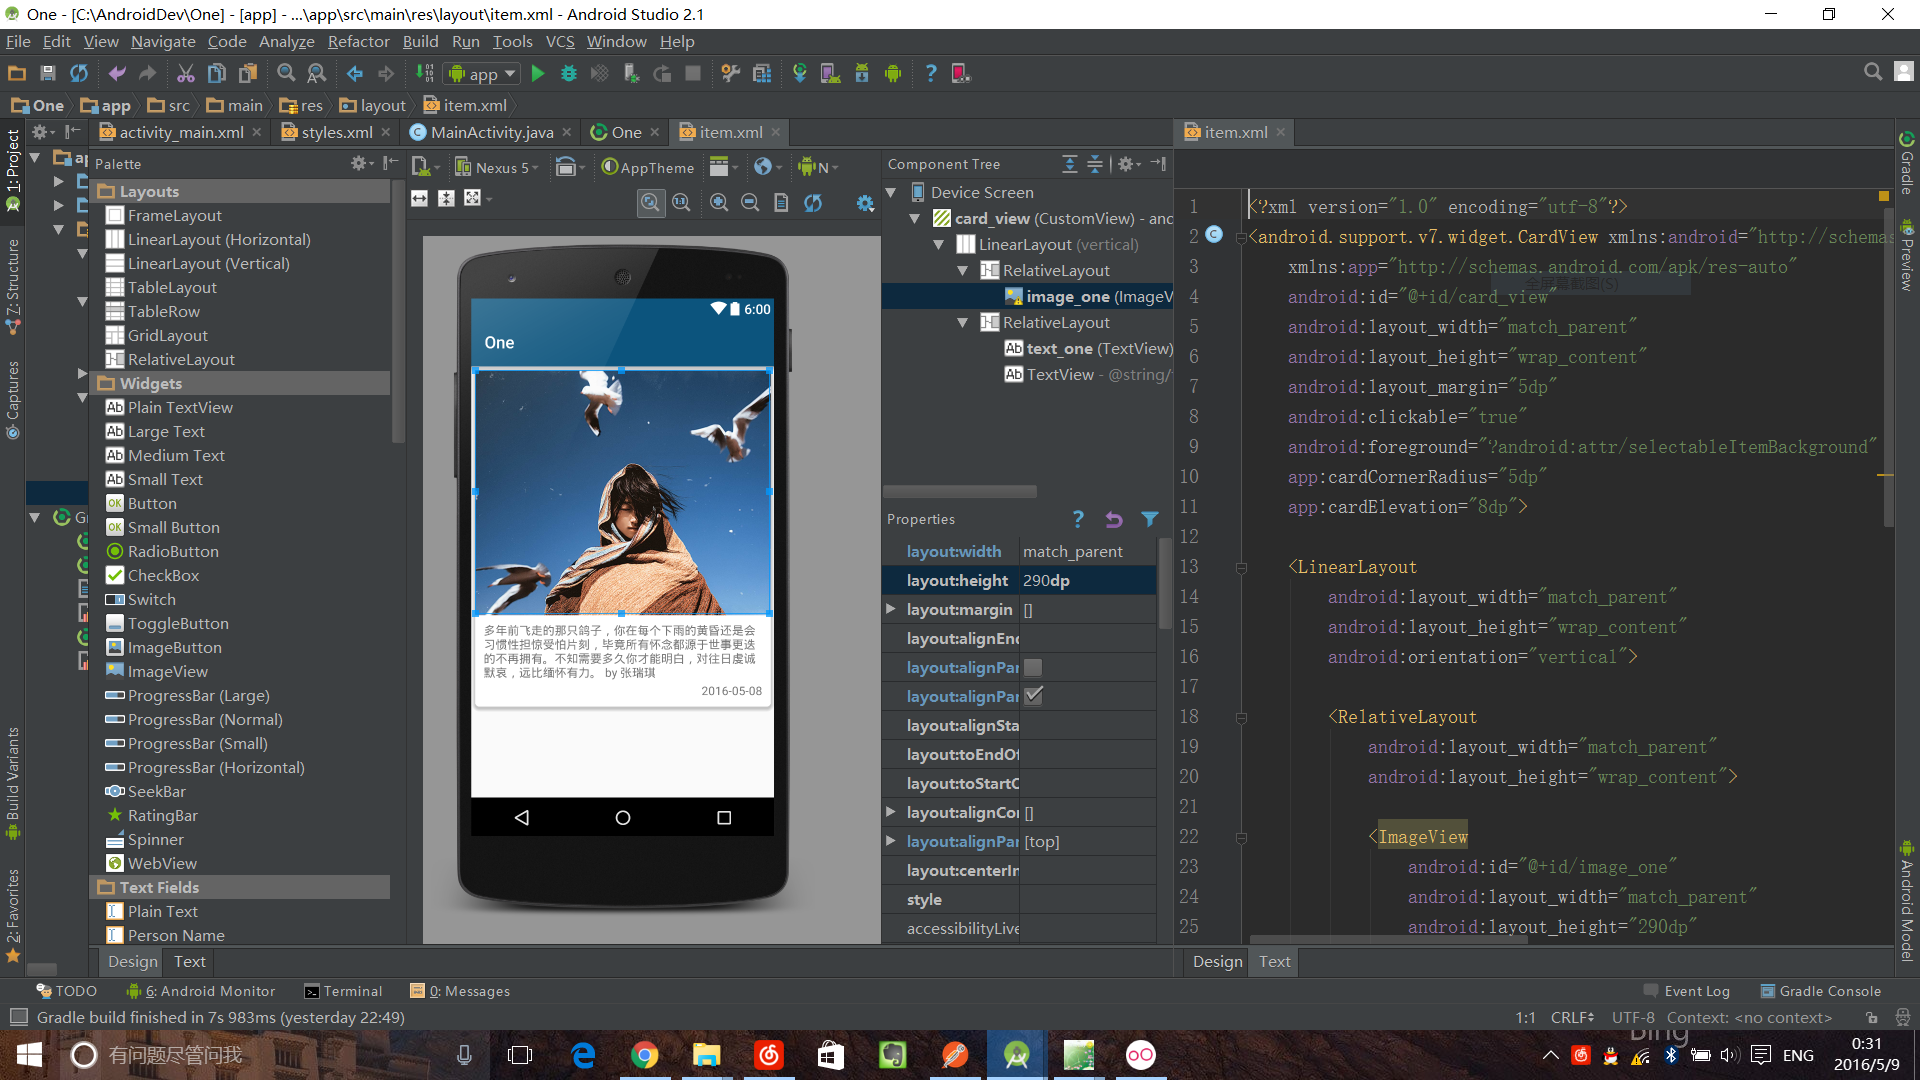1920x1080 pixels.
Task: Toggle the checked layout:alignParent checkbox
Action: pyautogui.click(x=1034, y=696)
